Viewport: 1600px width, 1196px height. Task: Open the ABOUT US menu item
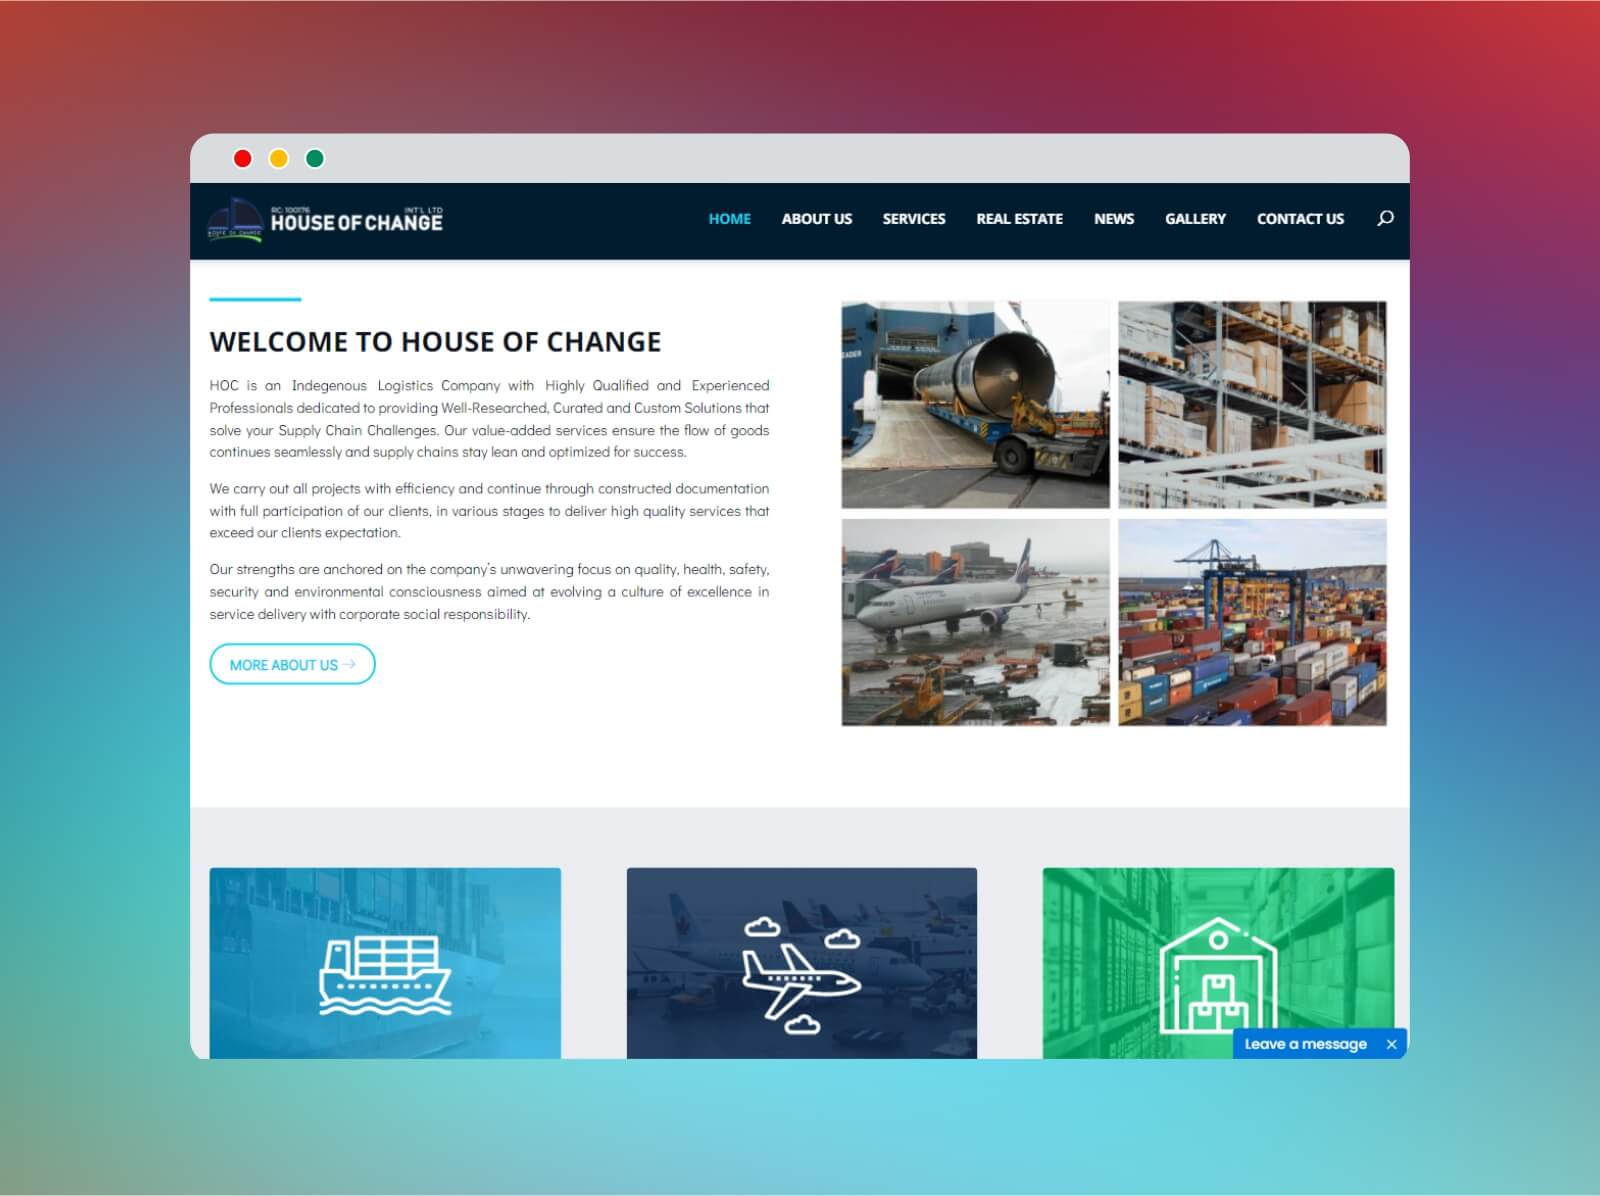coord(817,219)
